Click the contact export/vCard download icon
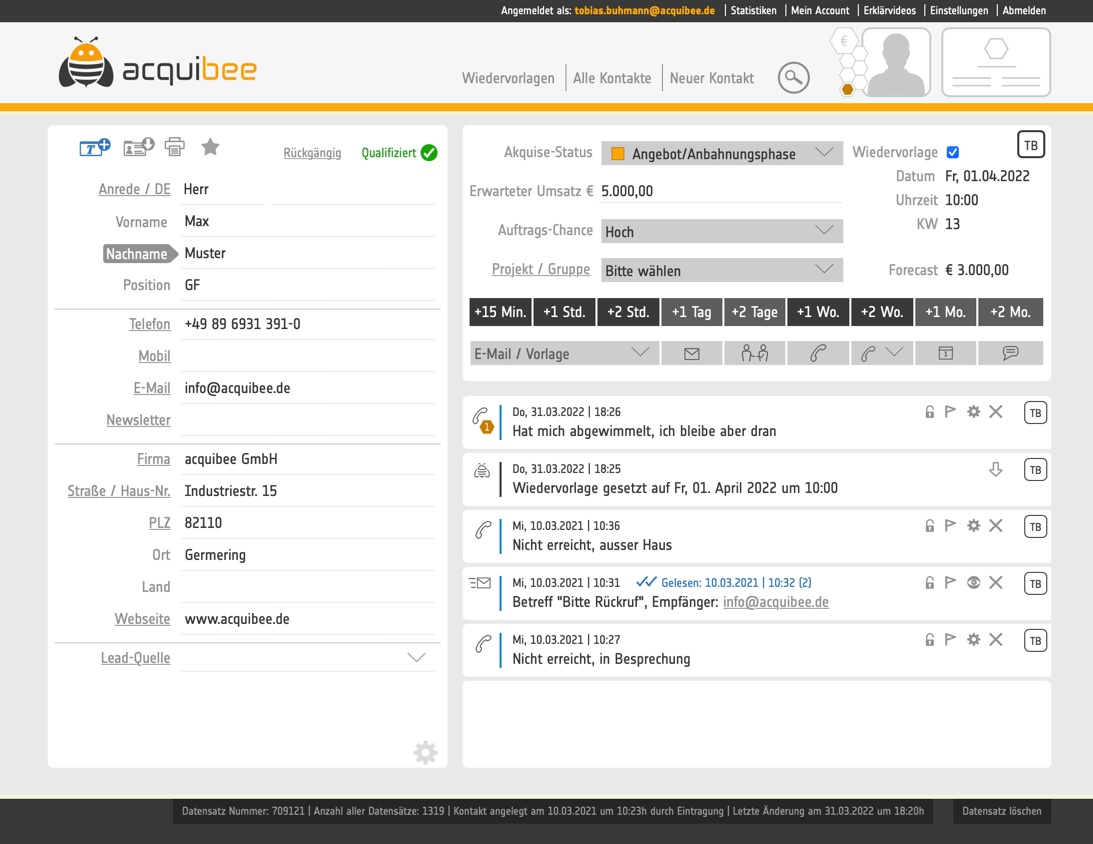This screenshot has height=844, width=1093. 135,146
